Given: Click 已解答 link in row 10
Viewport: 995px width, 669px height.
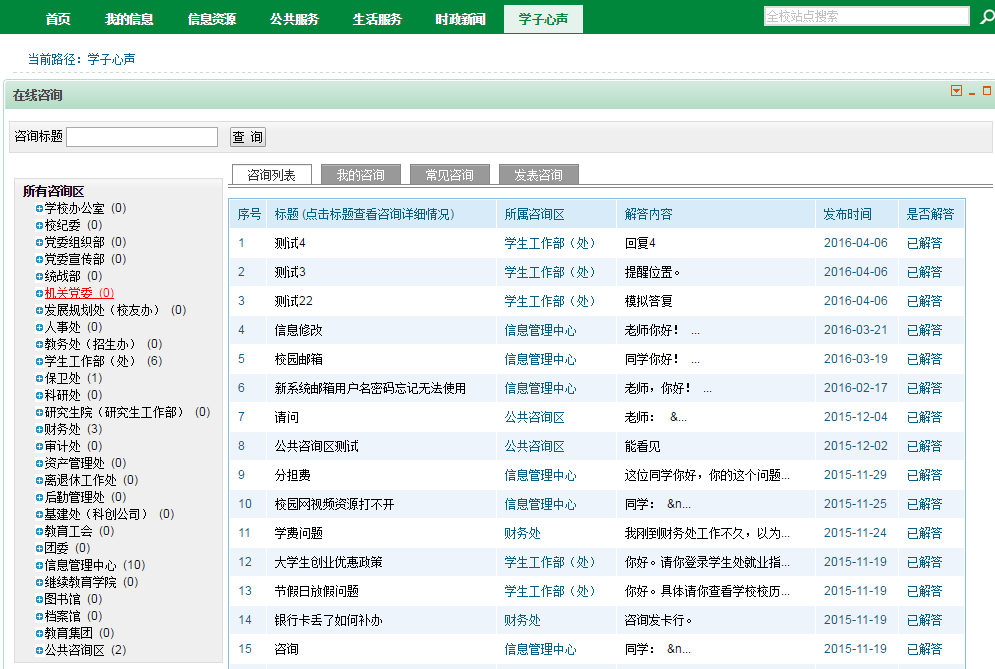Looking at the screenshot, I should [x=925, y=504].
